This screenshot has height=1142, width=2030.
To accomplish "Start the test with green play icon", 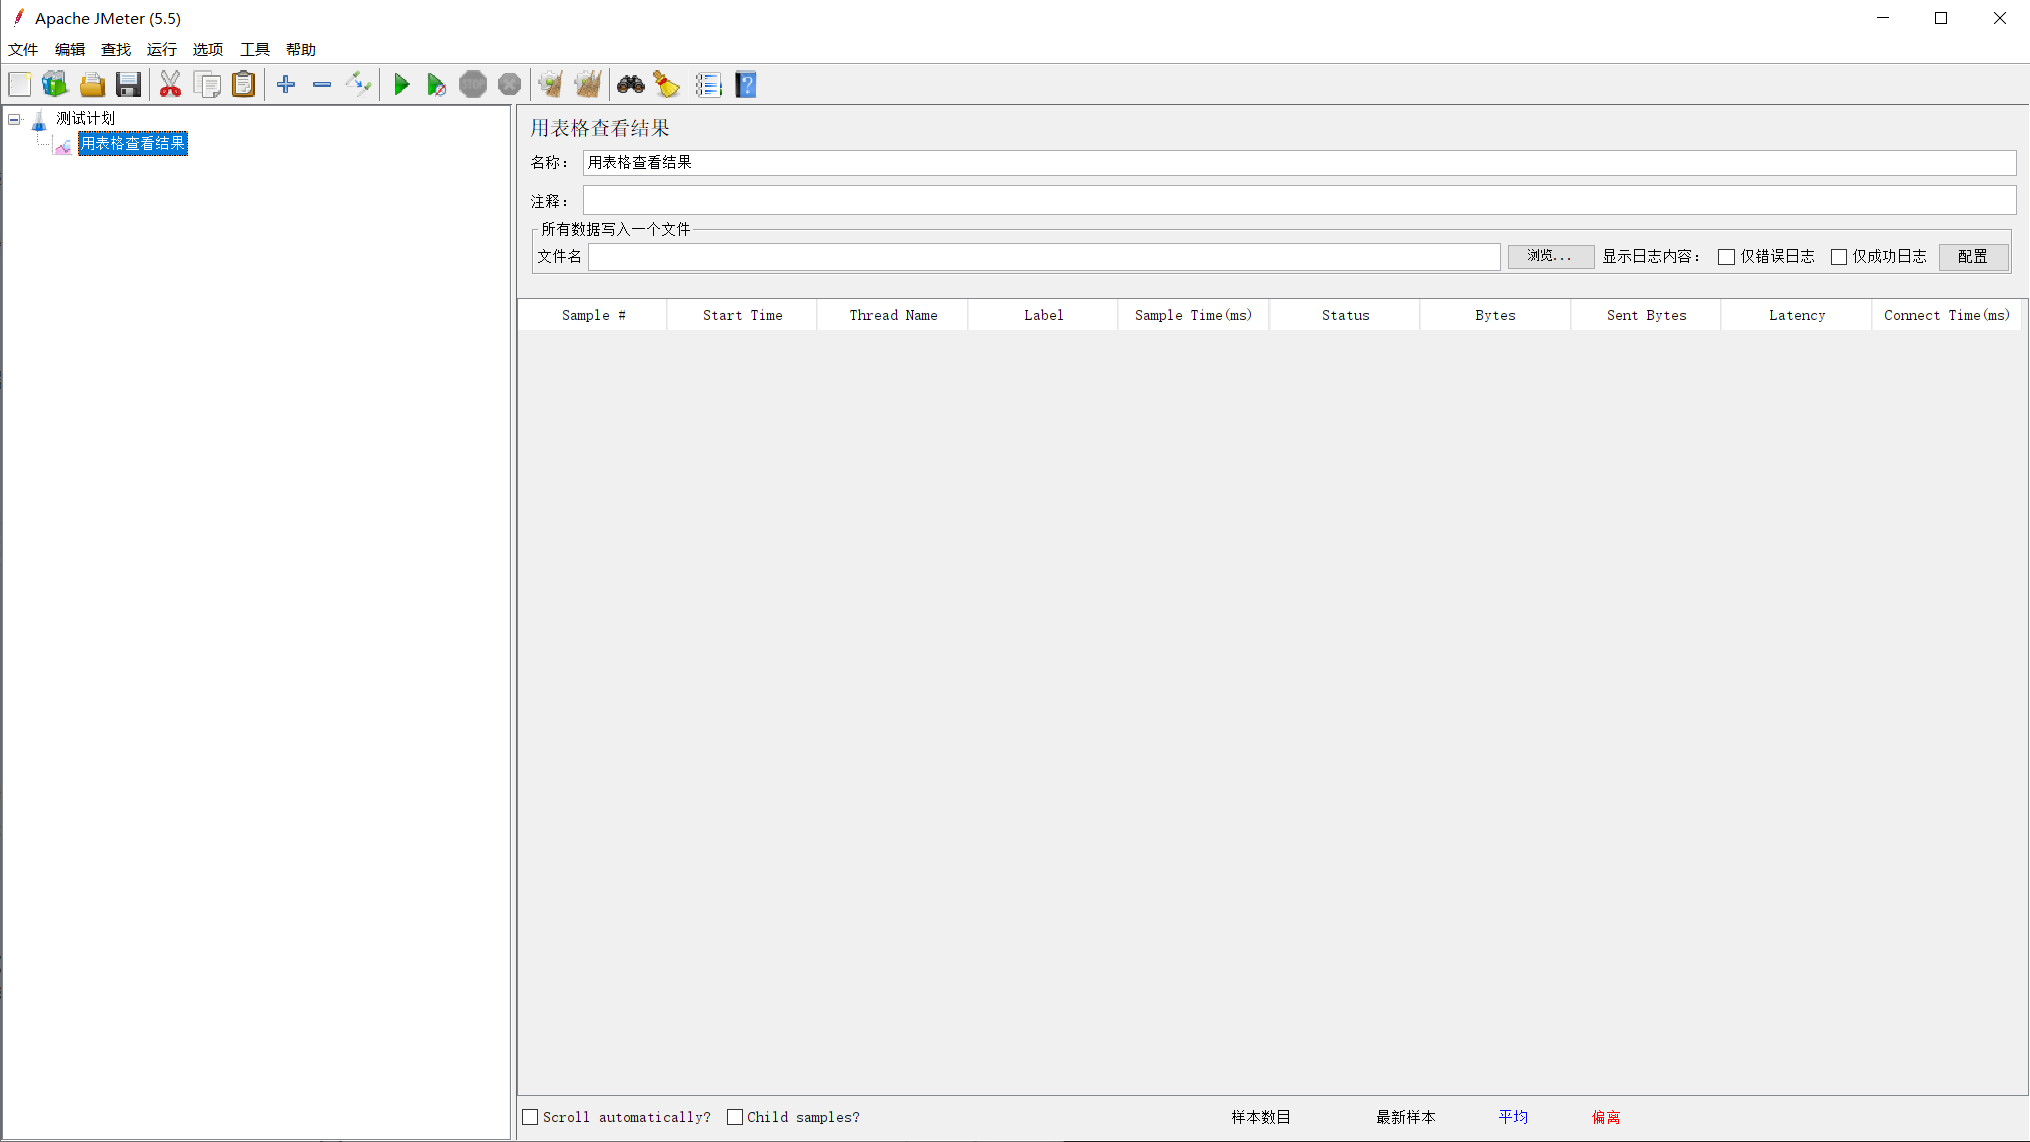I will click(401, 85).
